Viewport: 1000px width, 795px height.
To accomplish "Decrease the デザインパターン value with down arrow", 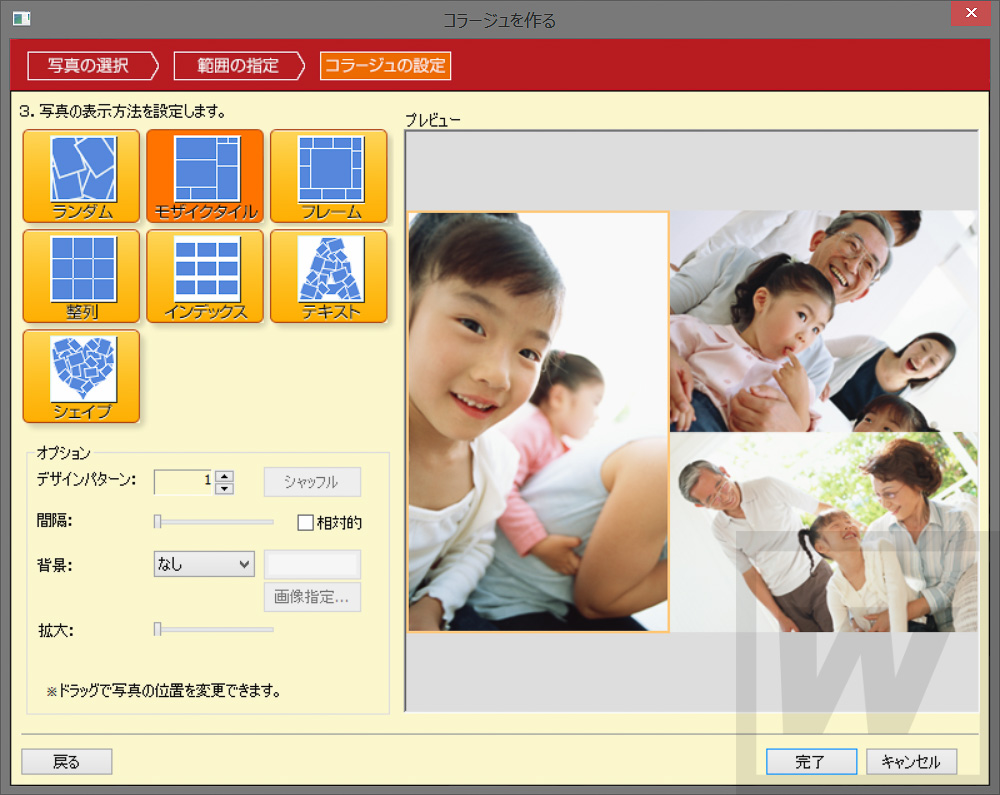I will coord(224,488).
